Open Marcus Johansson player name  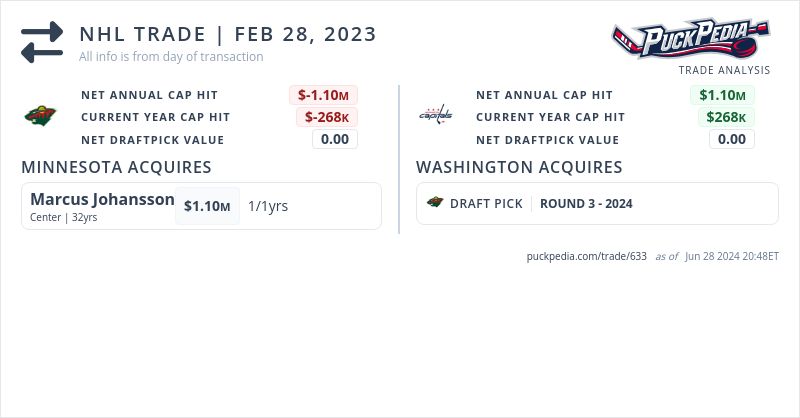(102, 199)
